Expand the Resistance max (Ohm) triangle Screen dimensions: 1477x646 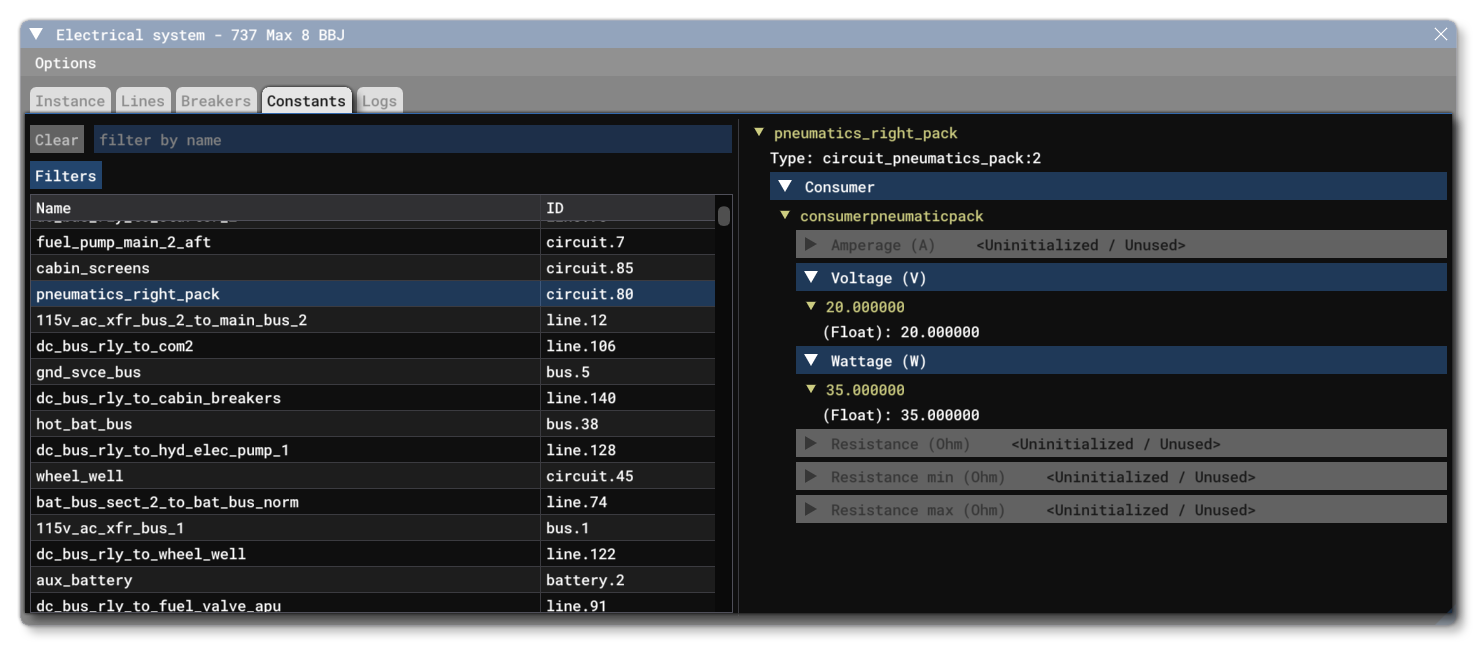pyautogui.click(x=812, y=510)
